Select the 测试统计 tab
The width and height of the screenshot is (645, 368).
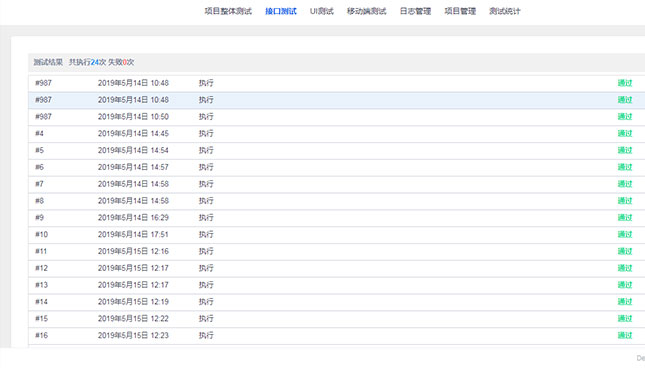pos(505,11)
